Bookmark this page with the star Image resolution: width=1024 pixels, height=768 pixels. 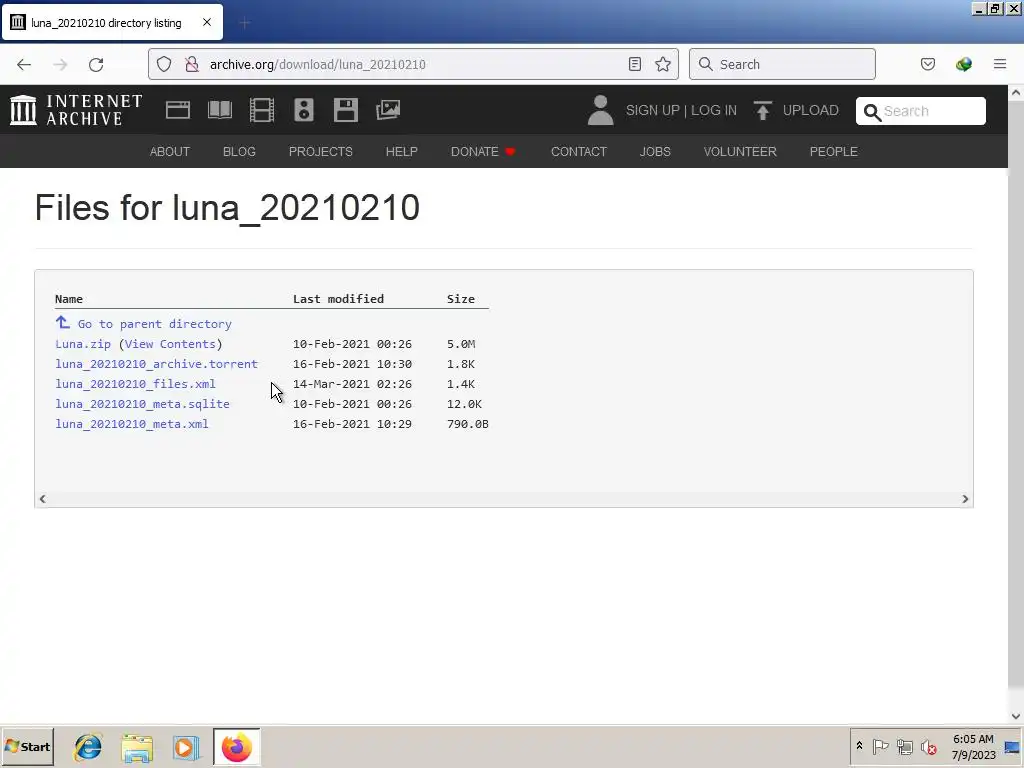(x=663, y=64)
